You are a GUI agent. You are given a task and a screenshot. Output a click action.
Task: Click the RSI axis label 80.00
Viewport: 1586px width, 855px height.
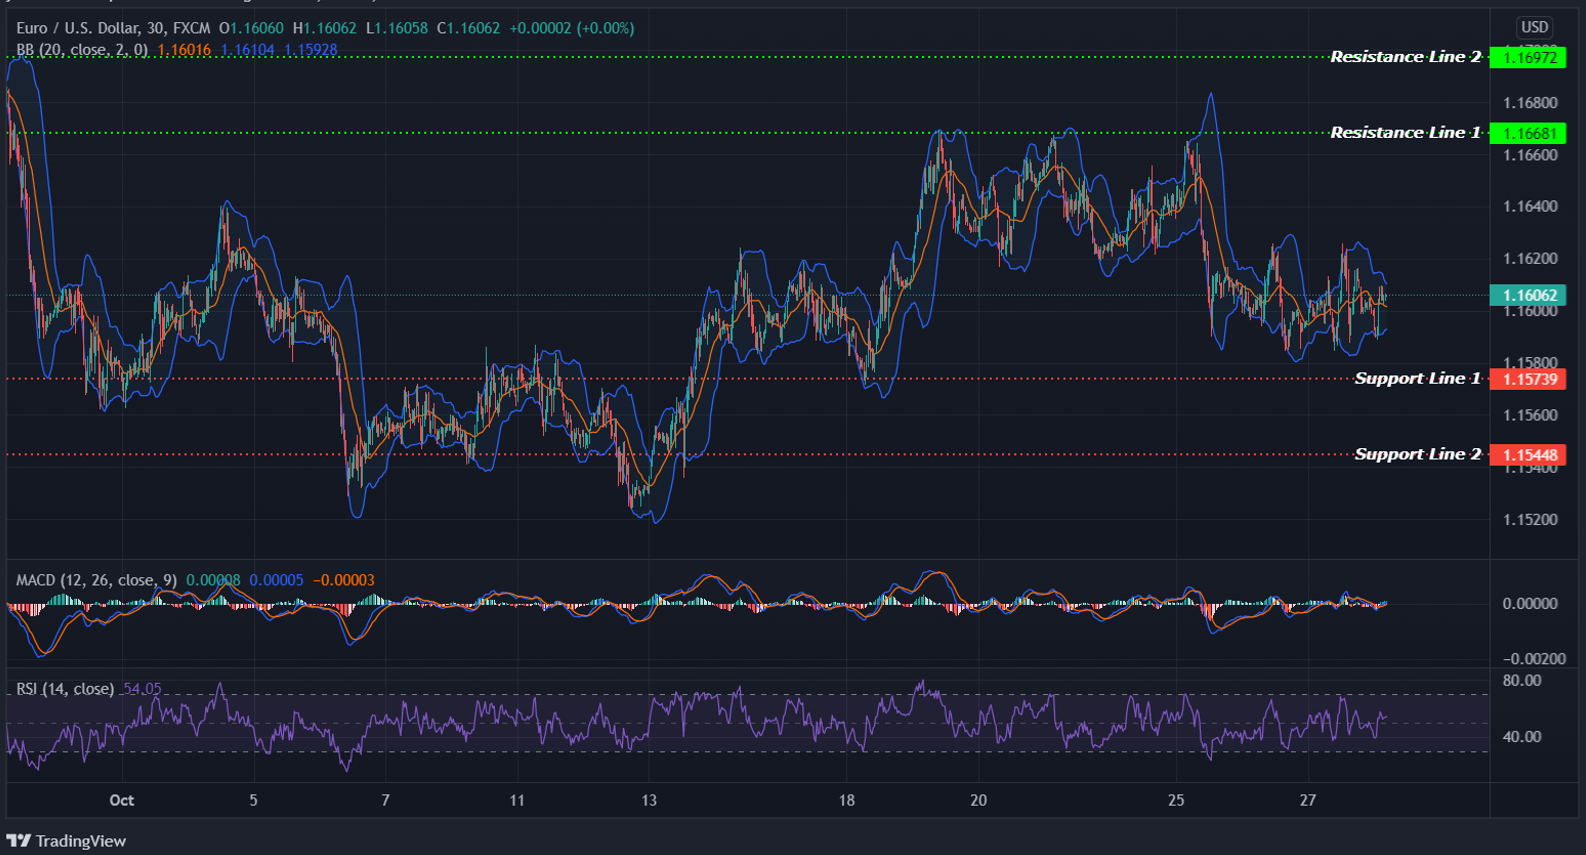(1522, 681)
